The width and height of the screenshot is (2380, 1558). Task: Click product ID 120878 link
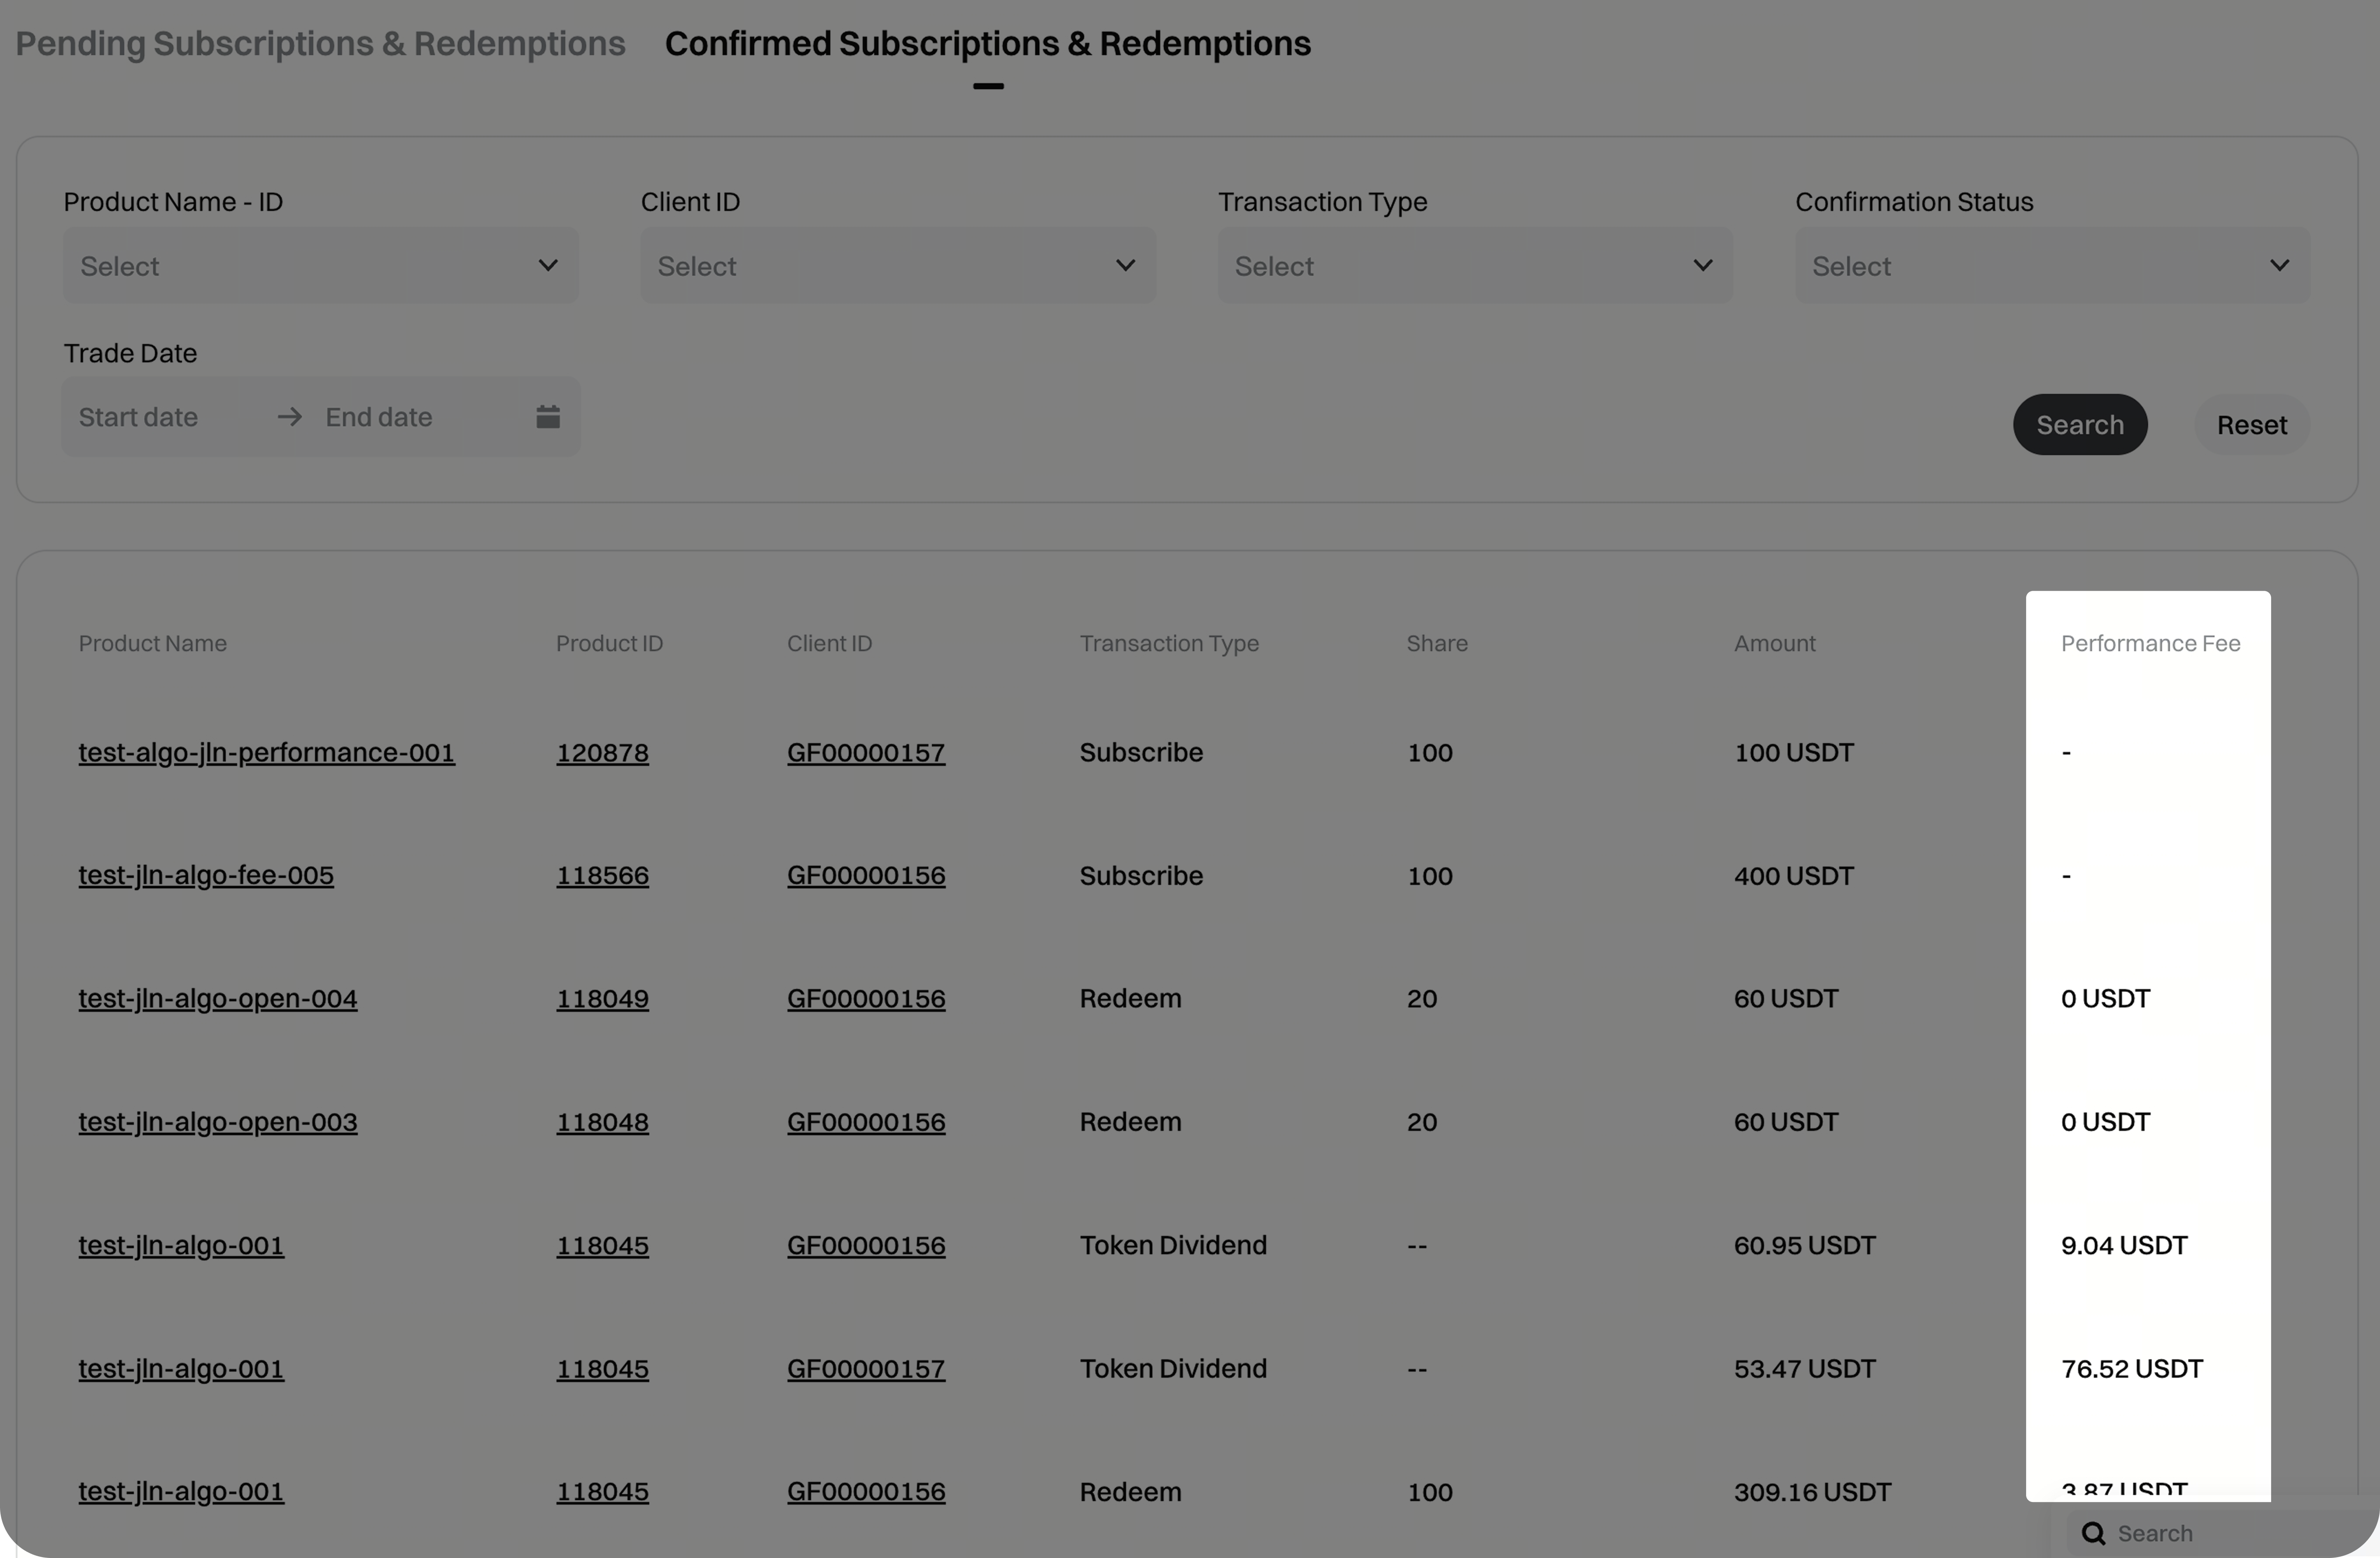pyautogui.click(x=602, y=752)
